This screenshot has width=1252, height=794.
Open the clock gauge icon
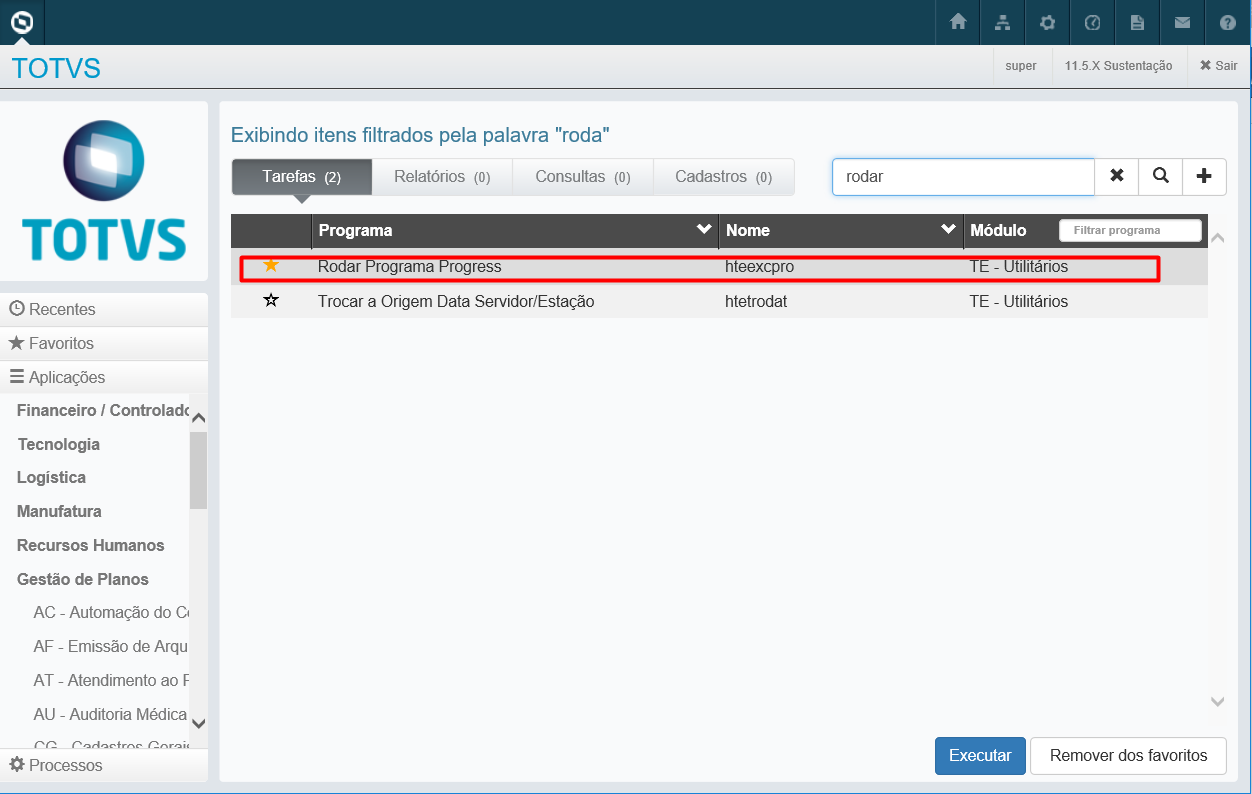[x=1092, y=22]
